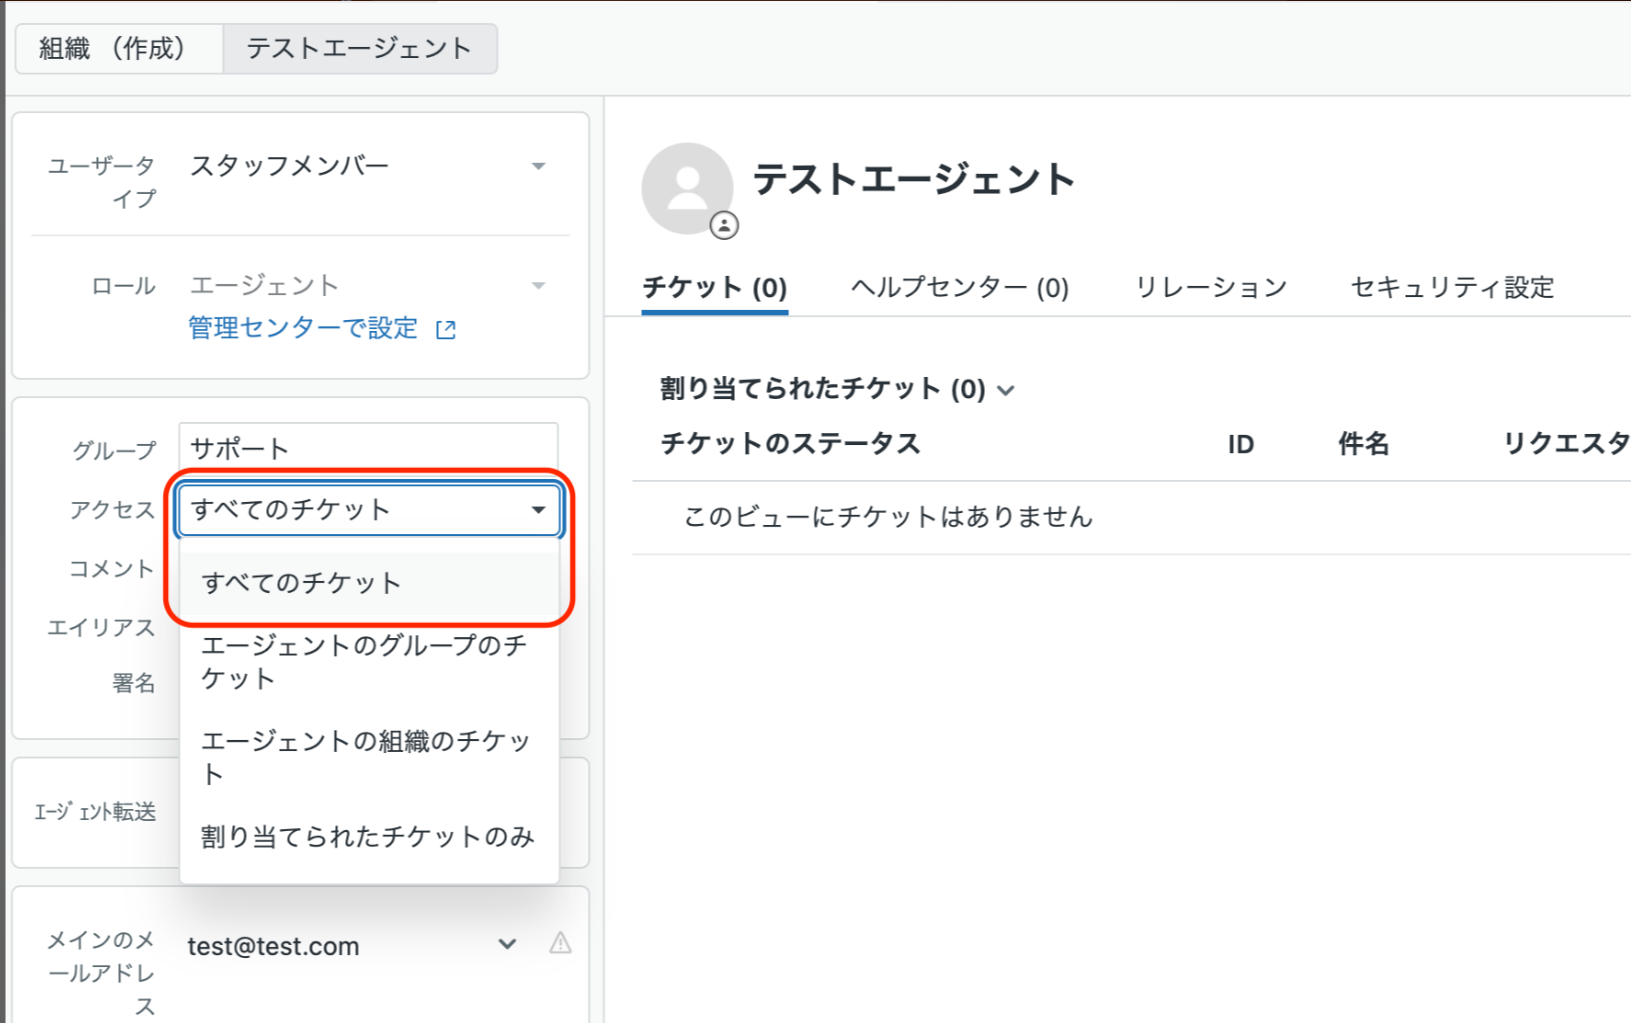
Task: Follow the 管理センターで設定 link
Action: (303, 328)
